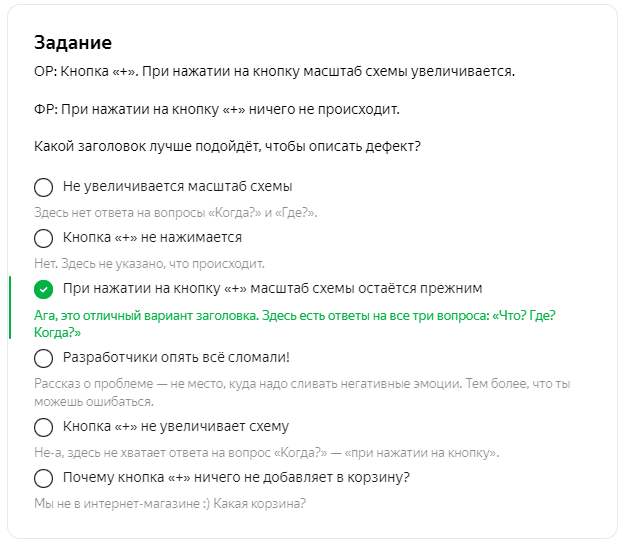Image resolution: width=621 pixels, height=544 pixels.
Task: Click label 'При нажатии на кнопку «+» масштаб схемы остаётся прежним'
Action: tap(272, 288)
